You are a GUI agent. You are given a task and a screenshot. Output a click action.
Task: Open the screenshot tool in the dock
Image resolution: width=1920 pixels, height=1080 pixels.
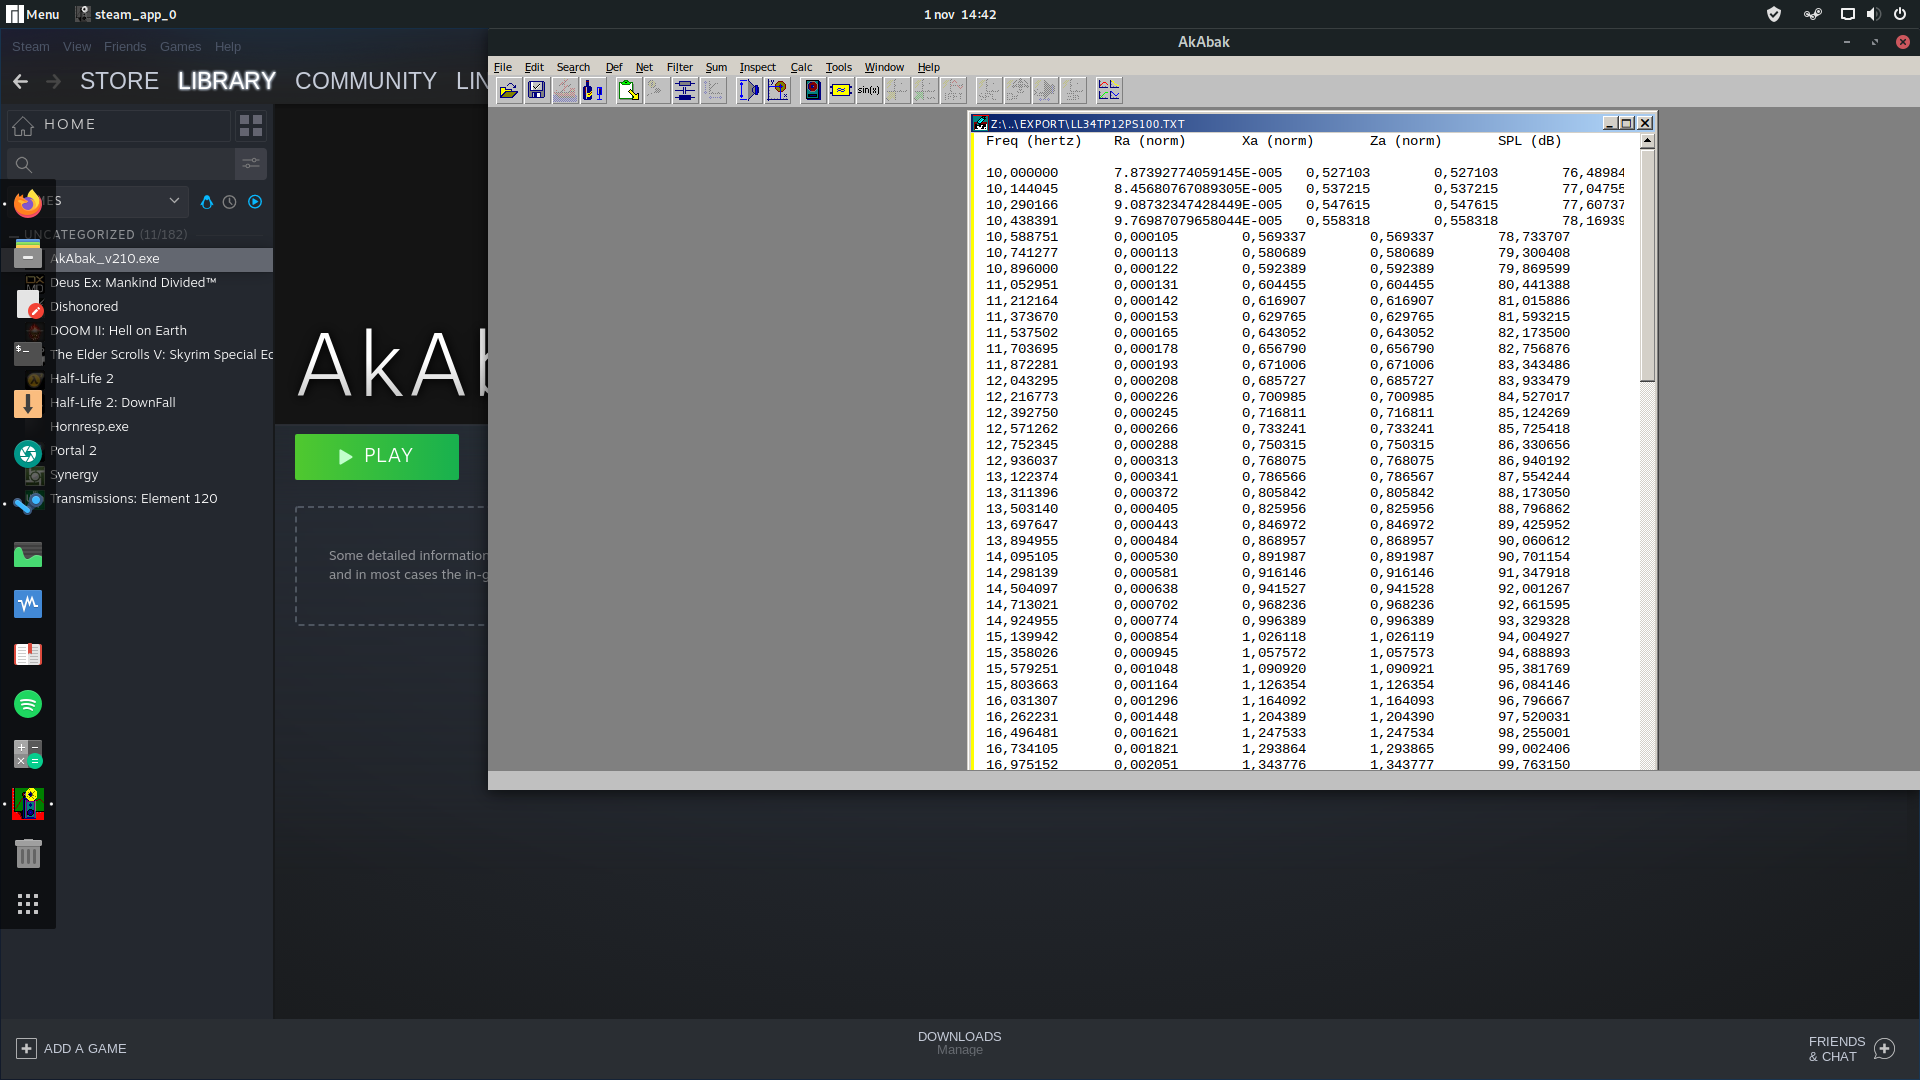pos(28,453)
